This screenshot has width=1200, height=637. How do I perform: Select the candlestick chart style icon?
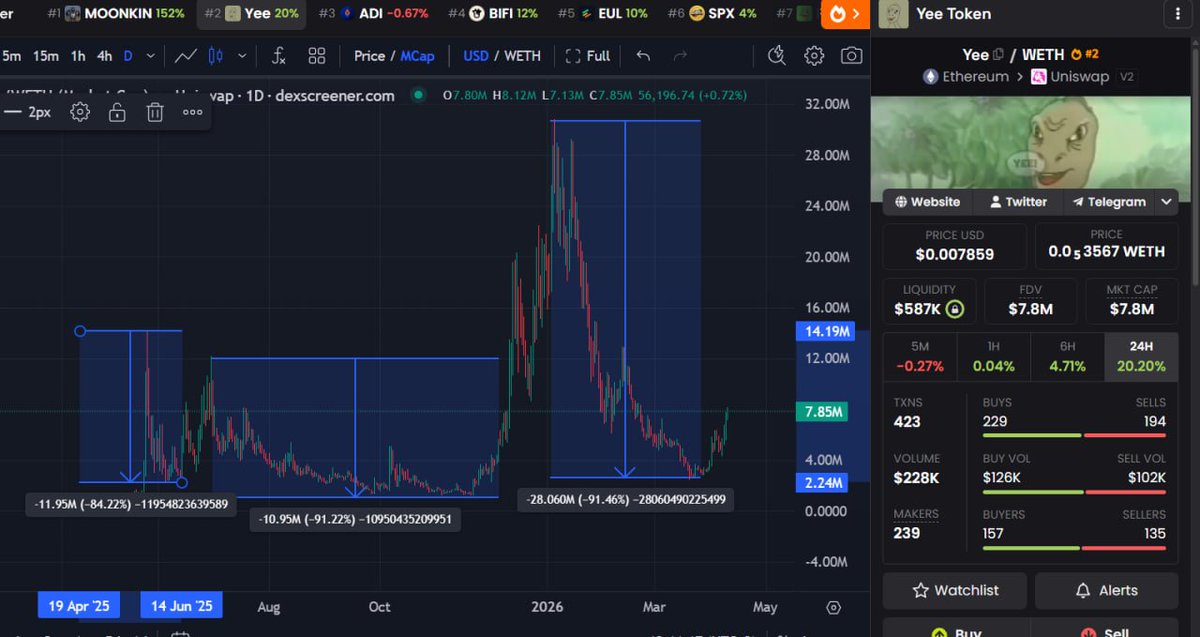click(x=214, y=56)
